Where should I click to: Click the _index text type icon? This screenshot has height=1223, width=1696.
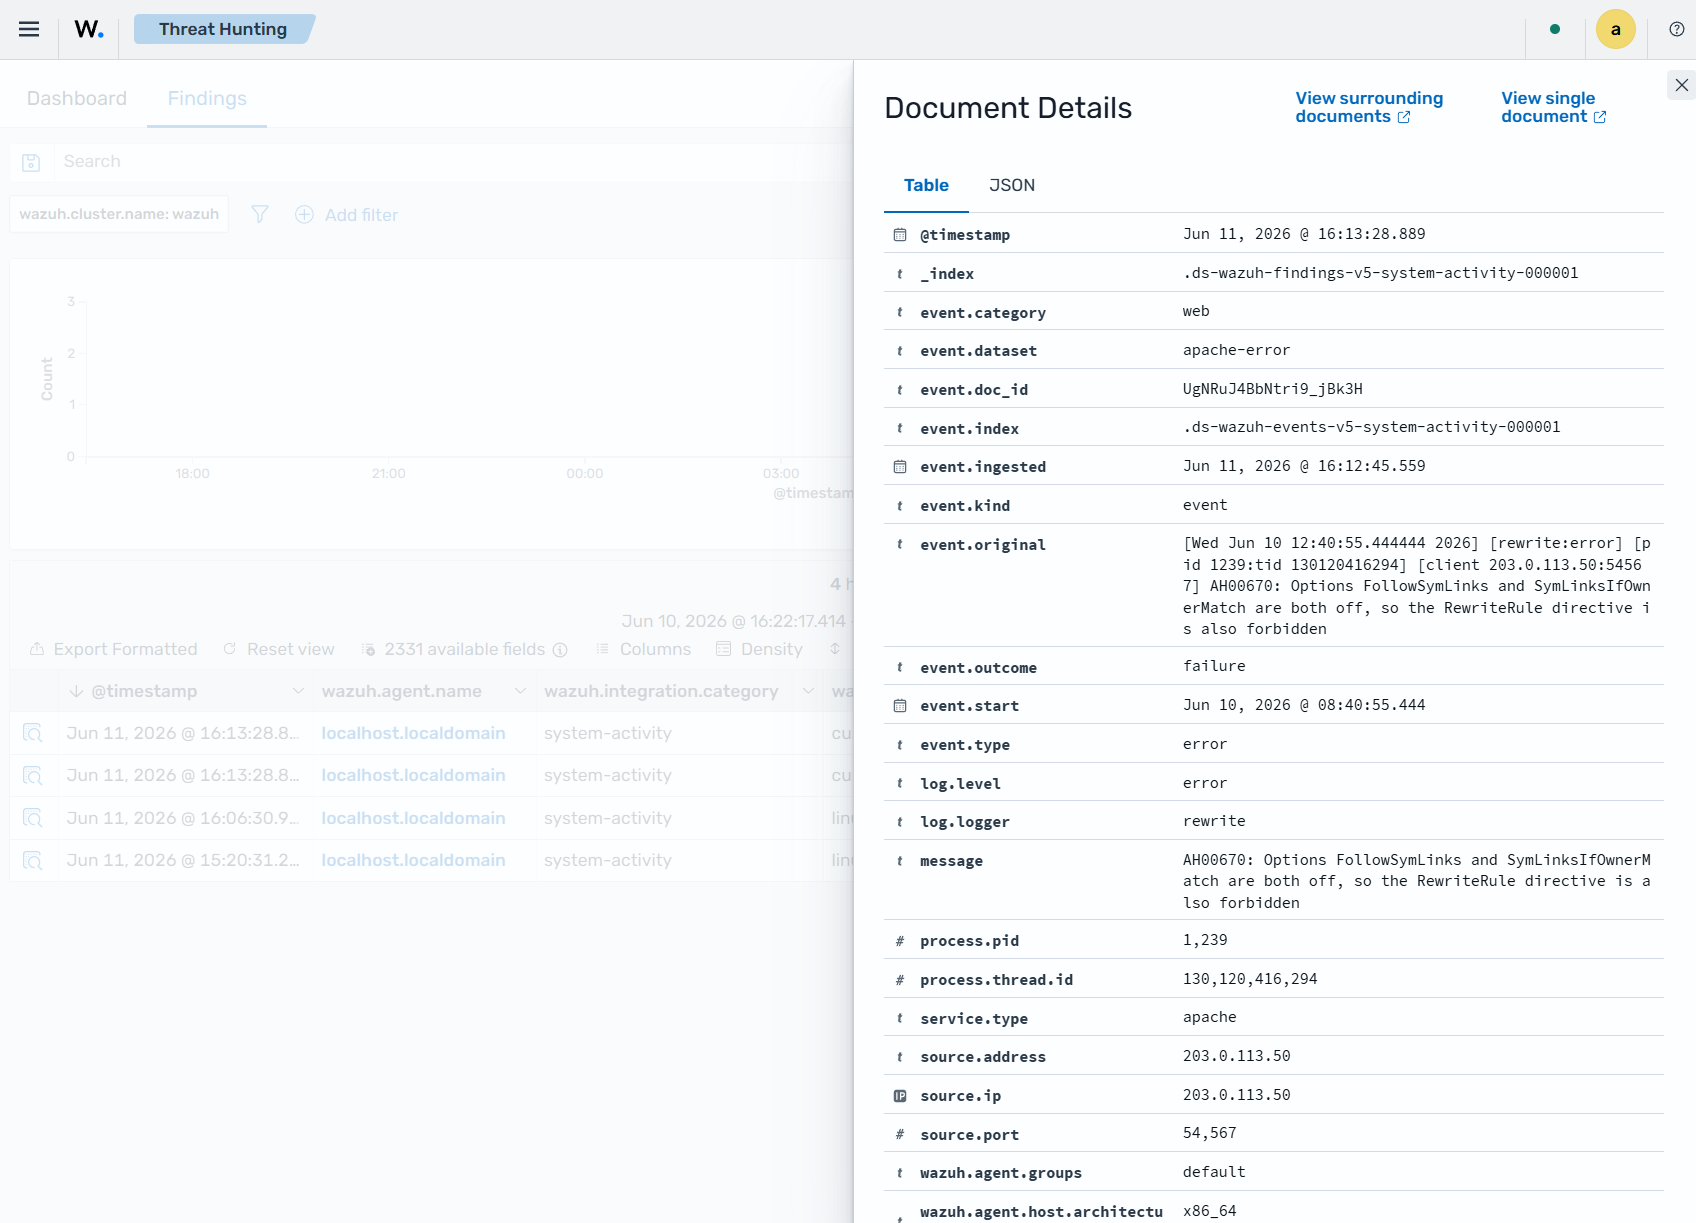(900, 274)
